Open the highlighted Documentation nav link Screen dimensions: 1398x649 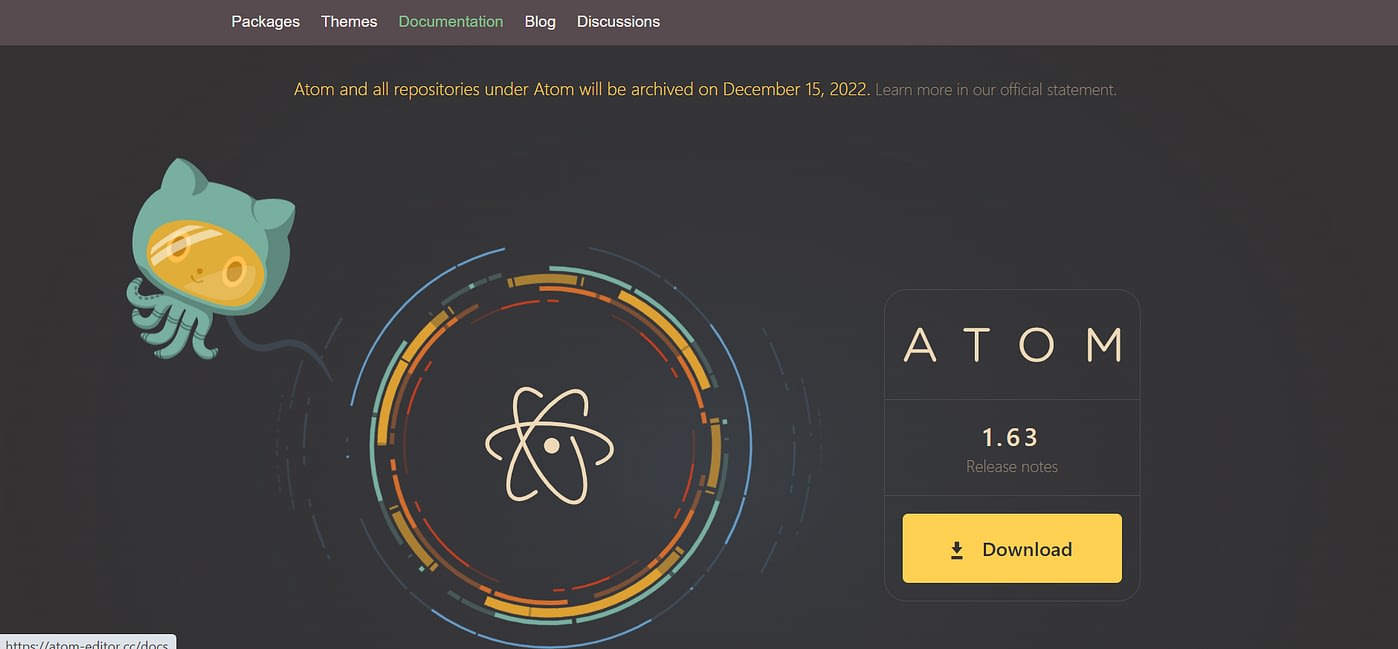(x=450, y=21)
